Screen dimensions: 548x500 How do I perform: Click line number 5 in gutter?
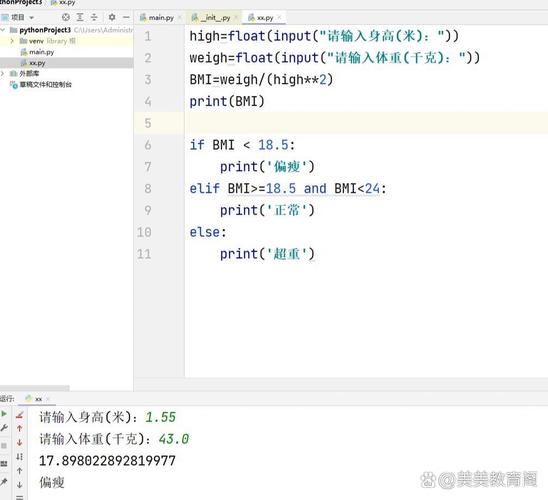coord(148,123)
